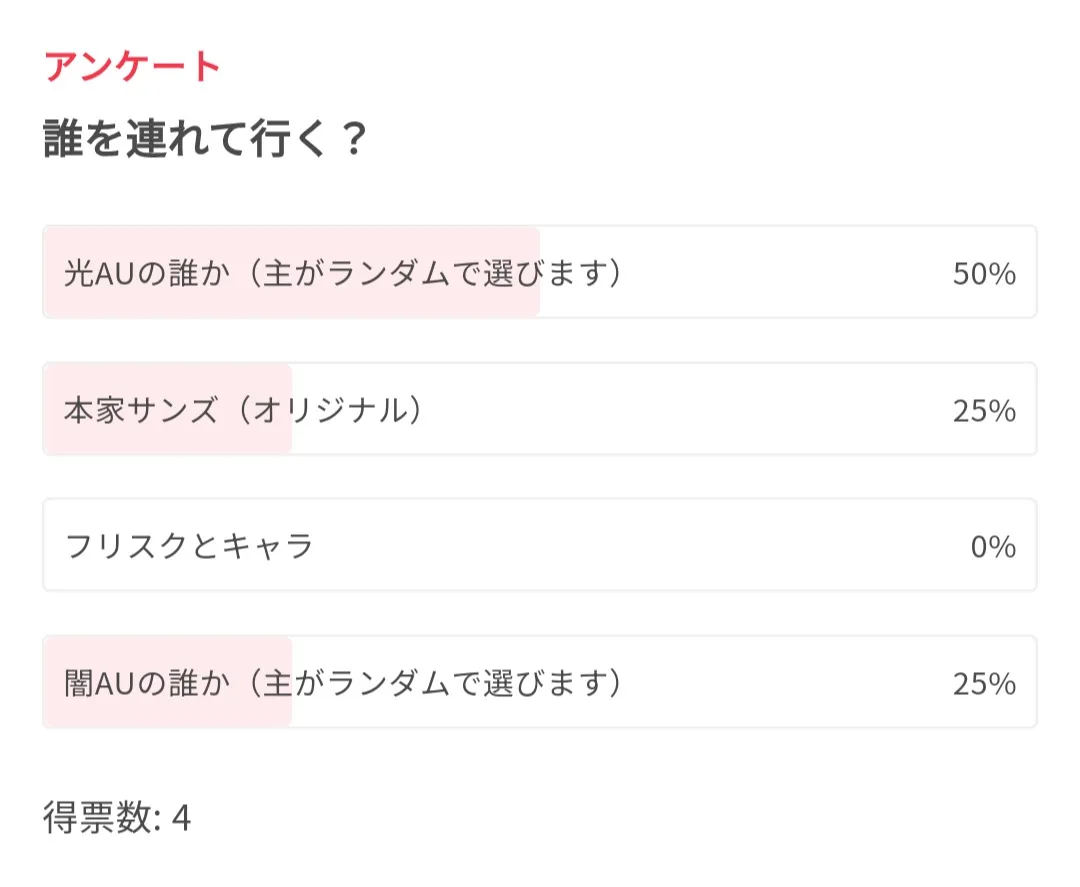Click the 25% beside 闇AUの誰か
Image resolution: width=1080 pixels, height=887 pixels.
984,683
